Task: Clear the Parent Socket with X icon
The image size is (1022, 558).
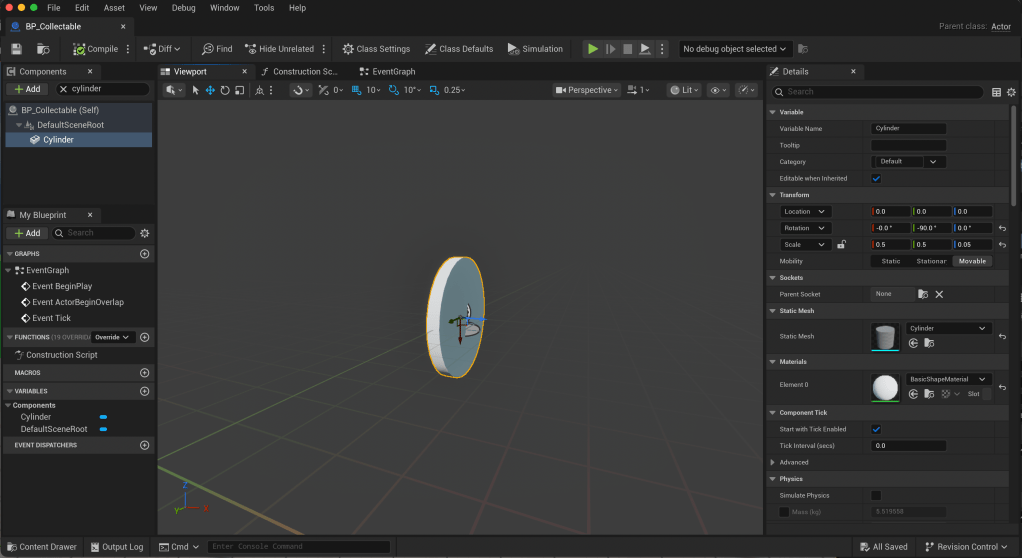Action: coord(939,294)
